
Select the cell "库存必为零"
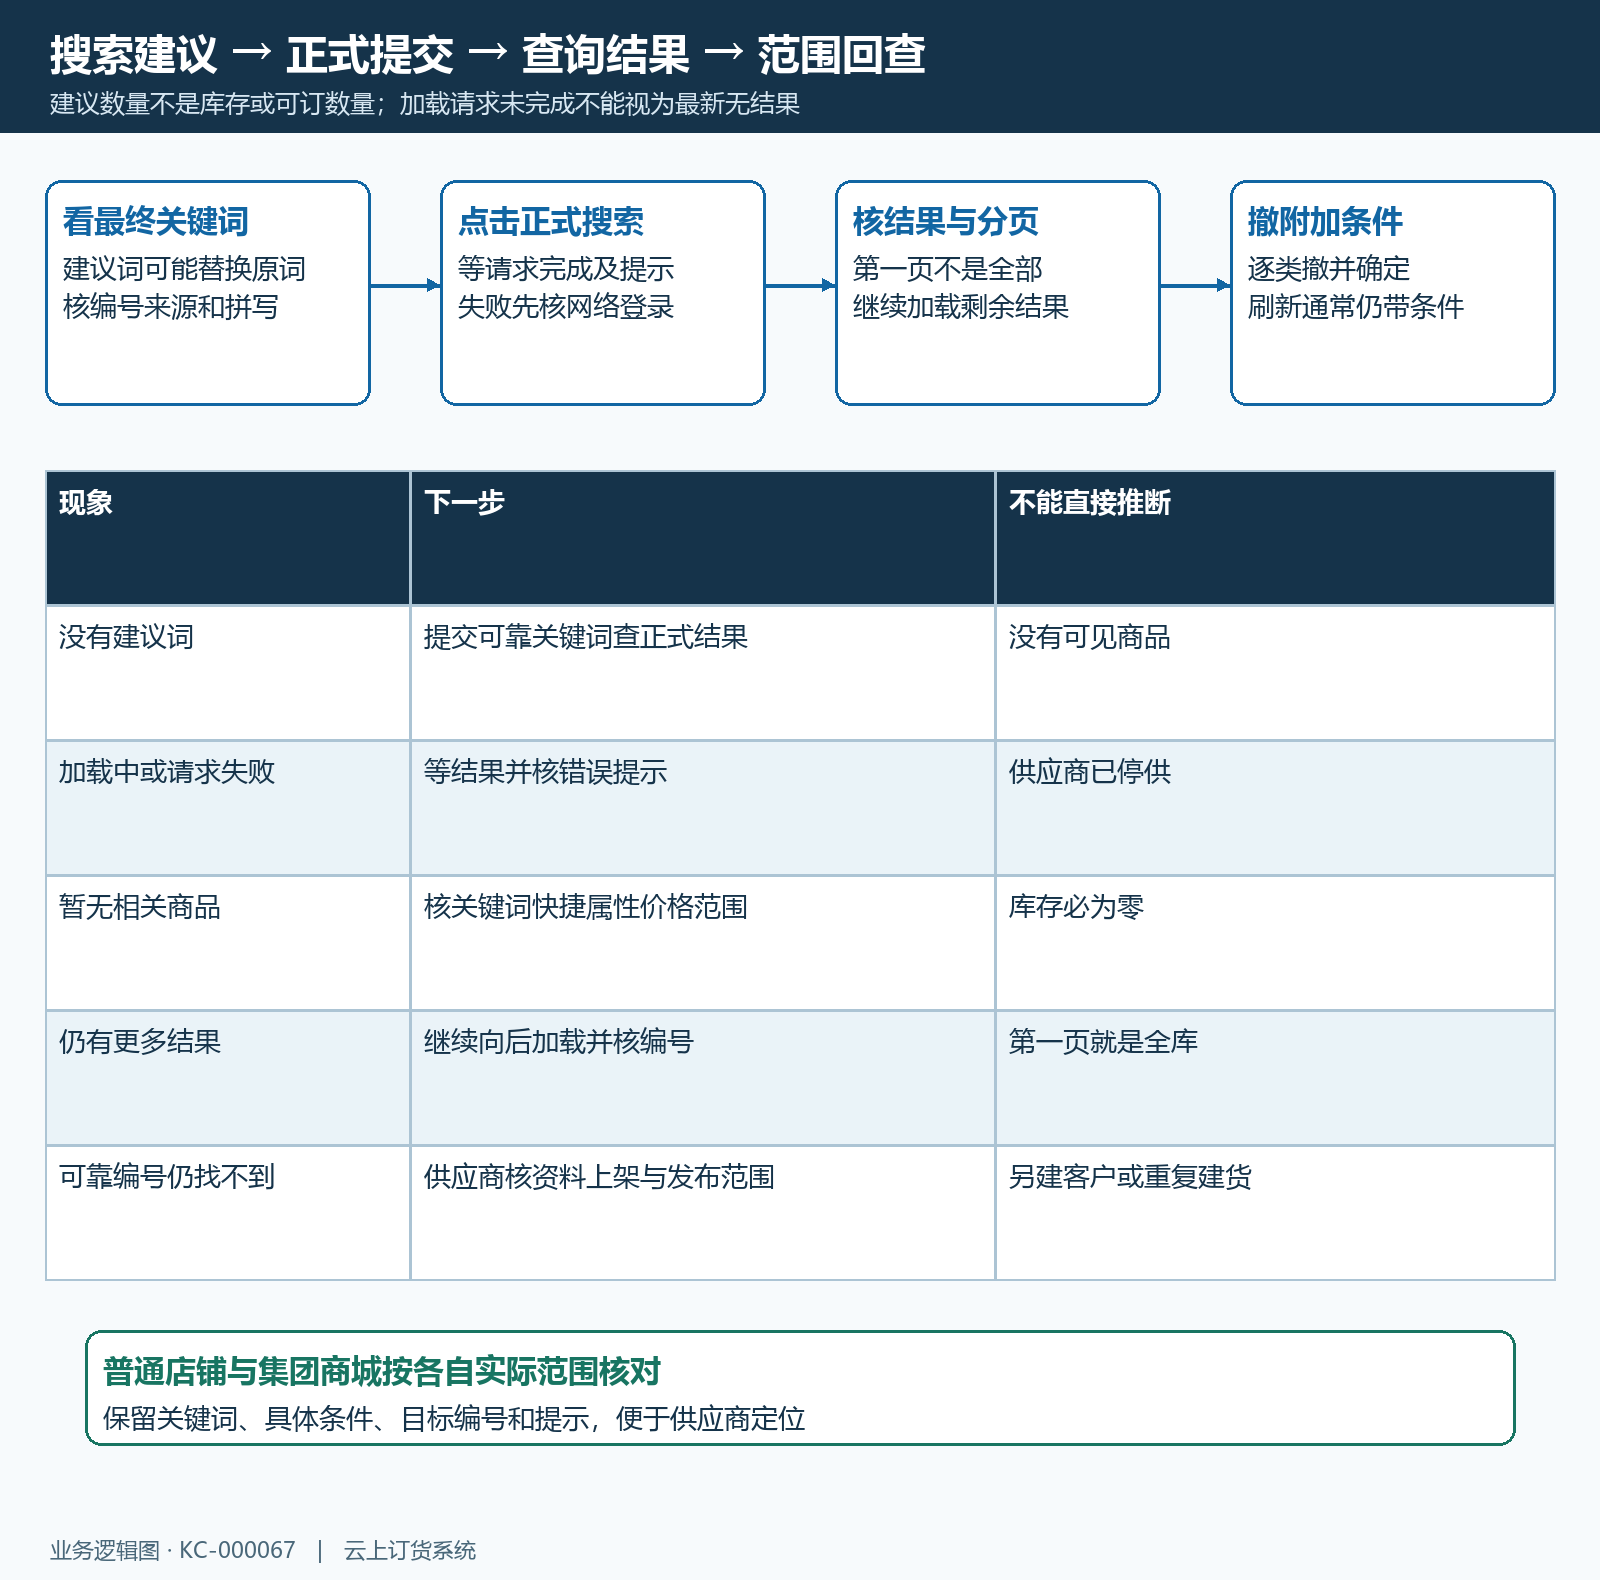tap(1276, 943)
